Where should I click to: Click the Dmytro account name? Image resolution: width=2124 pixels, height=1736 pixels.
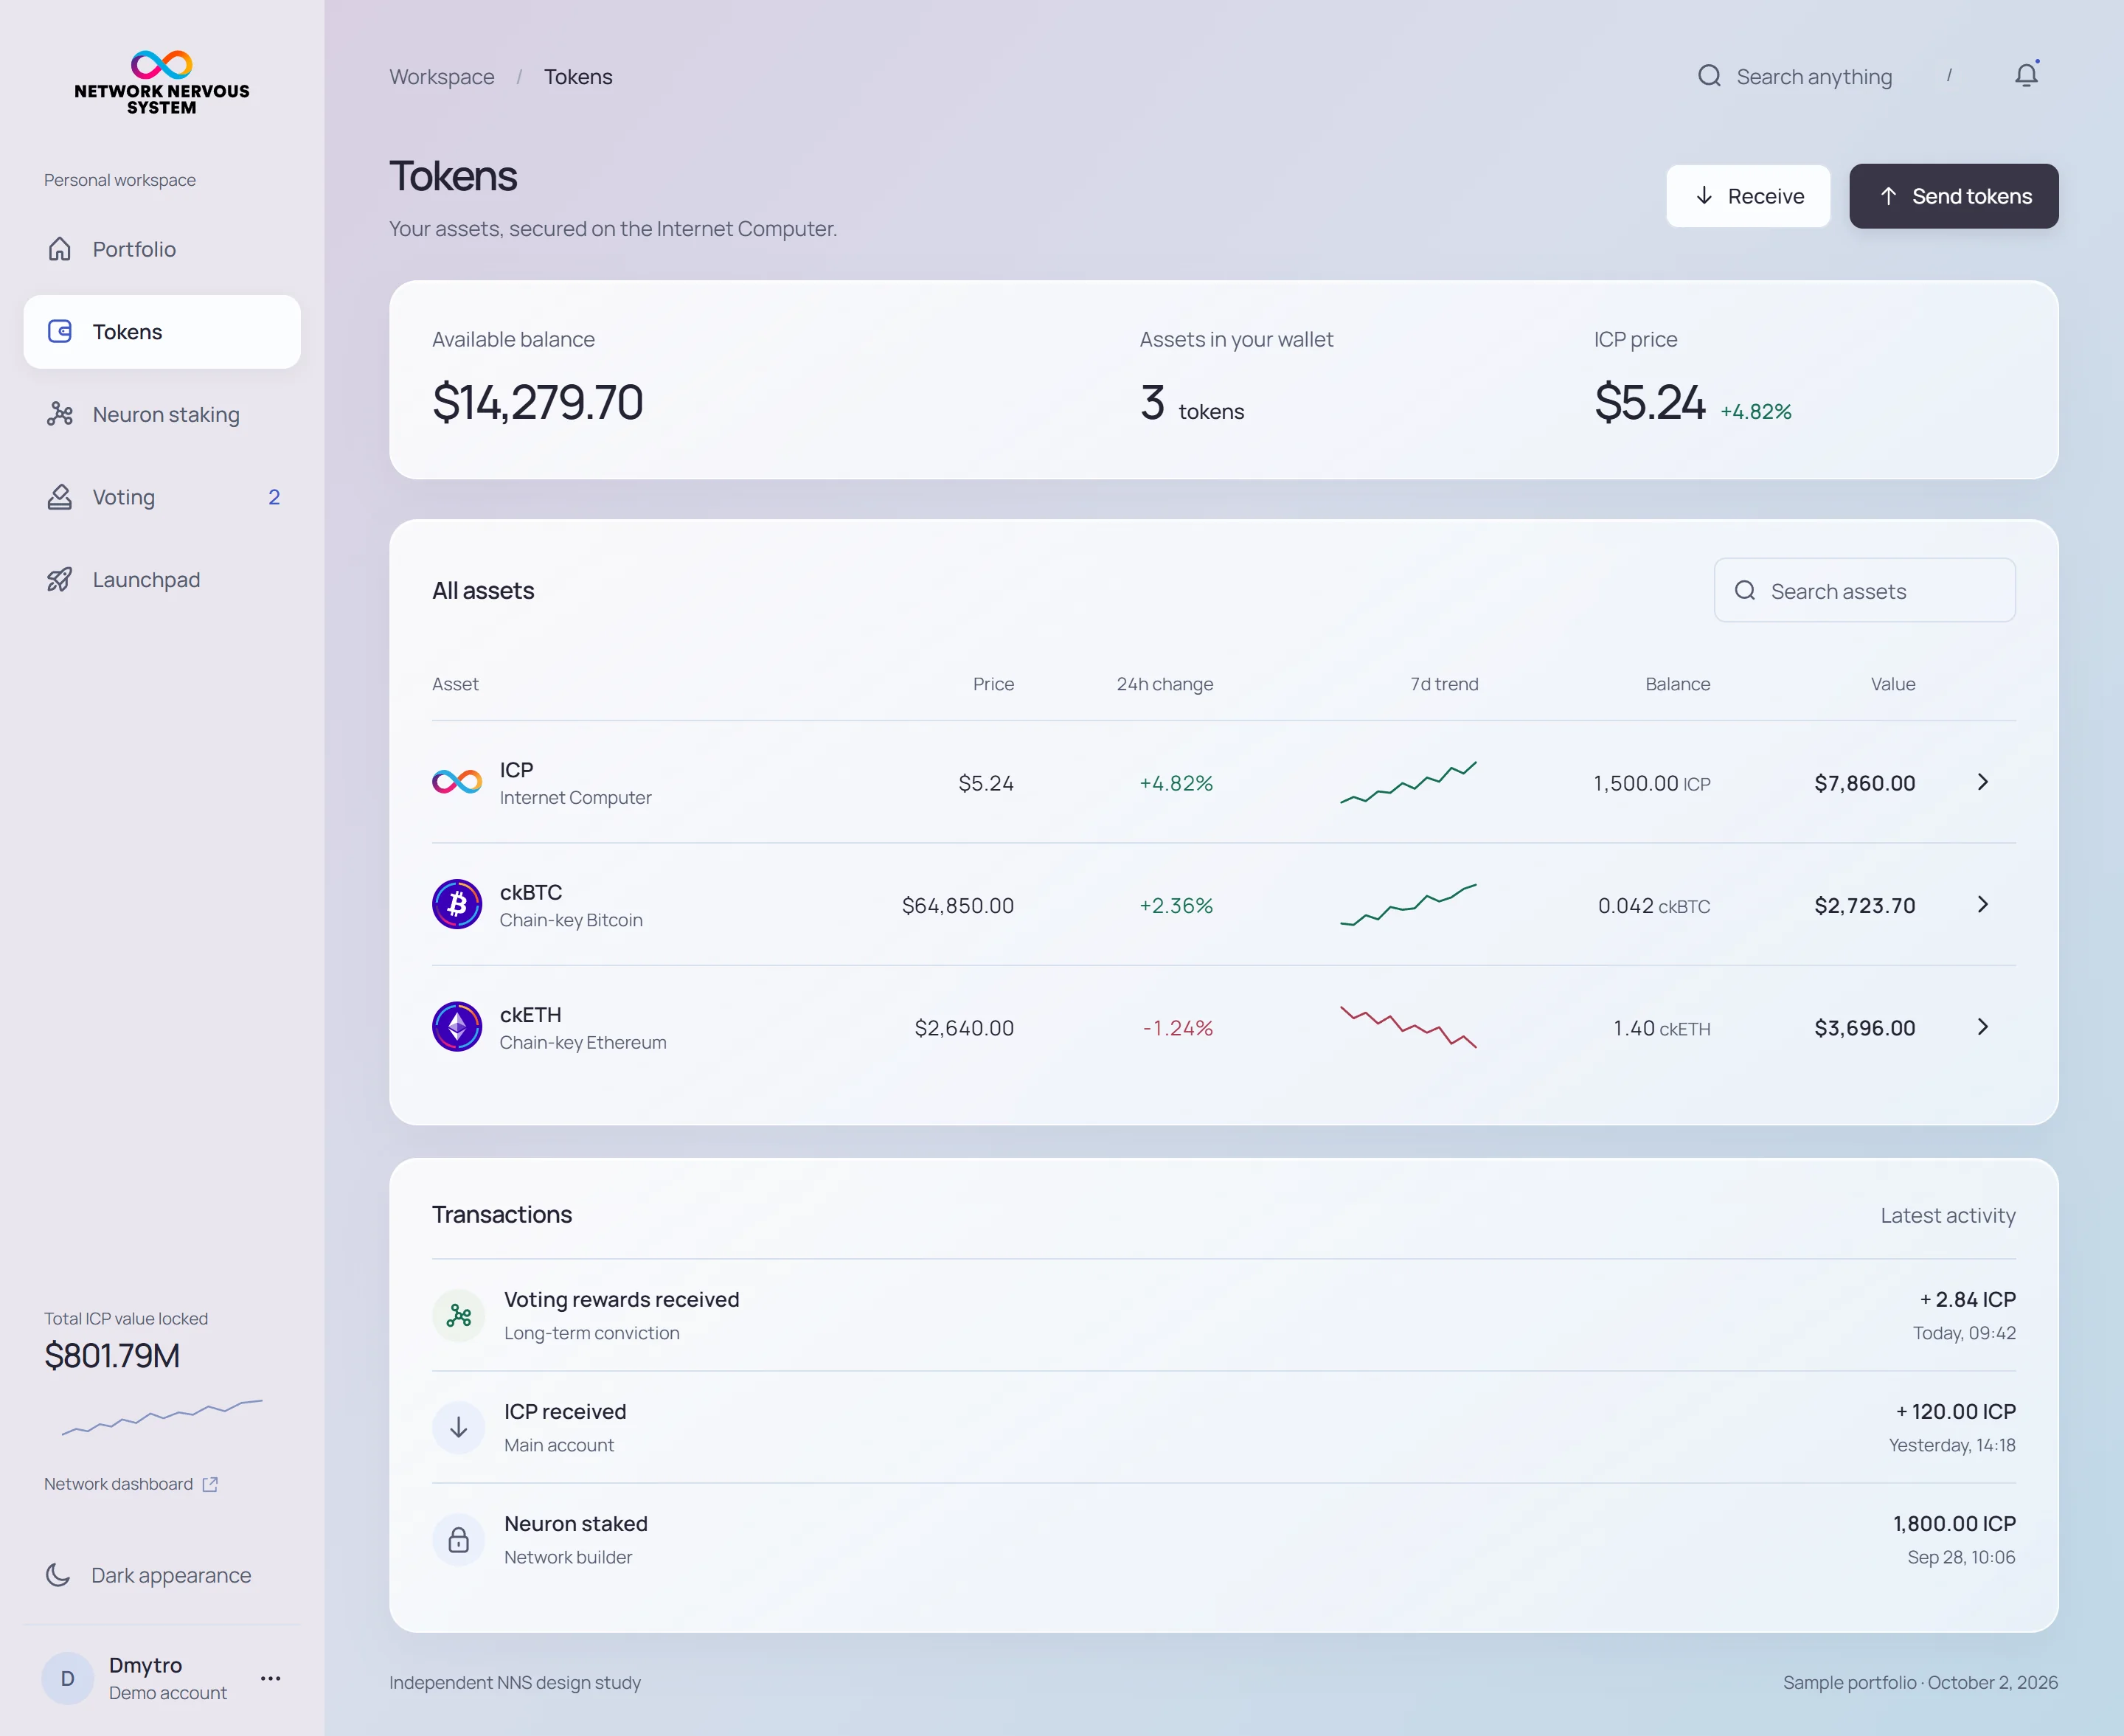tap(145, 1665)
